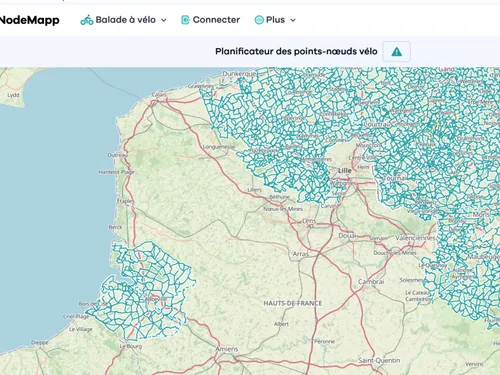This screenshot has width=500, height=375.
Task: Click the Nœux-les-Mines label
Action: (x=283, y=209)
